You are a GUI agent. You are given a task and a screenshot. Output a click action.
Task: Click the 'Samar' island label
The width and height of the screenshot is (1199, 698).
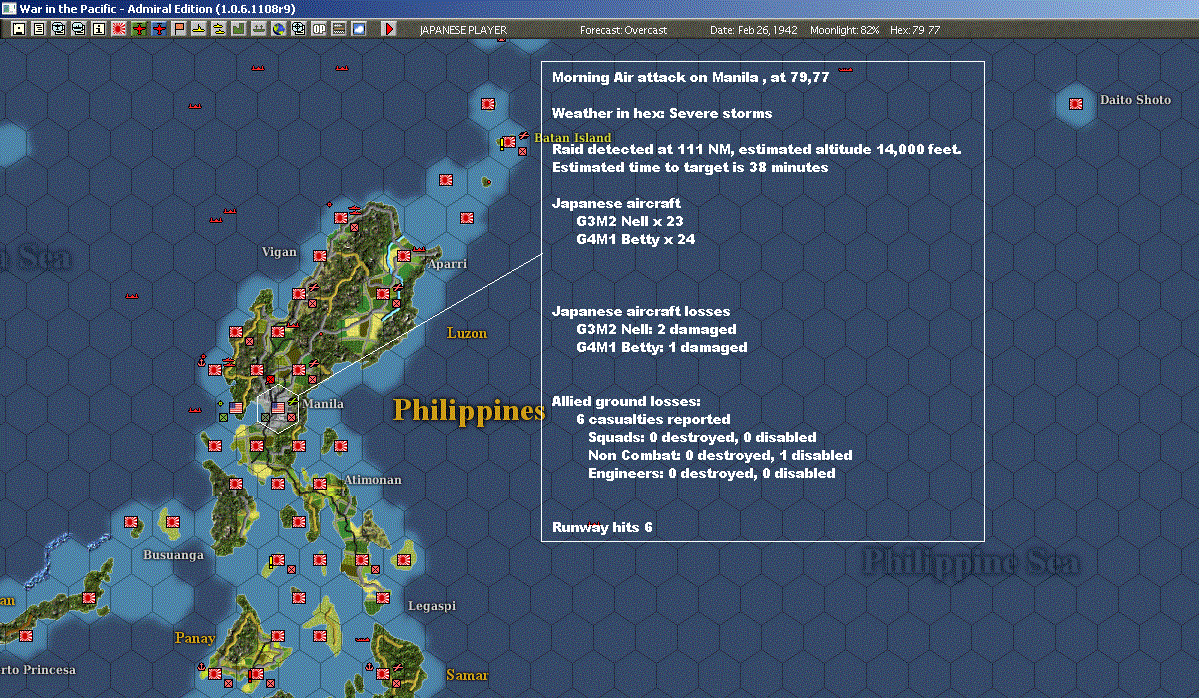coord(467,675)
